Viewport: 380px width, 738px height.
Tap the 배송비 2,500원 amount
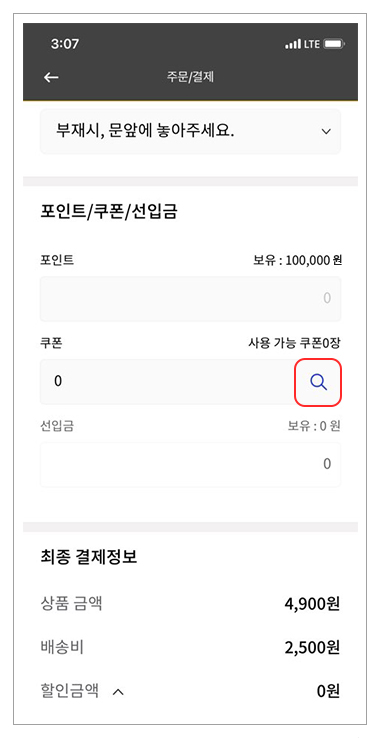pyautogui.click(x=312, y=648)
